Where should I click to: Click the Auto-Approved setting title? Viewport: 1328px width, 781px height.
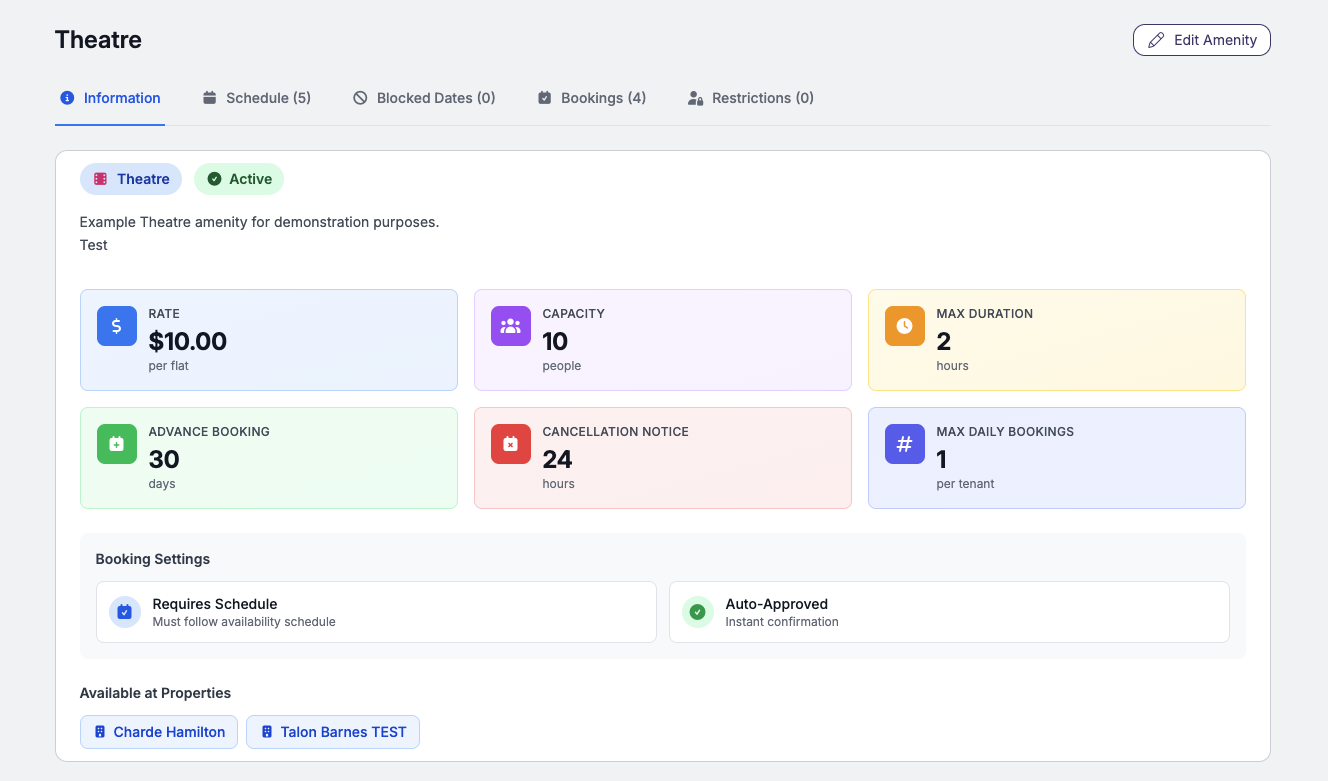click(x=777, y=604)
